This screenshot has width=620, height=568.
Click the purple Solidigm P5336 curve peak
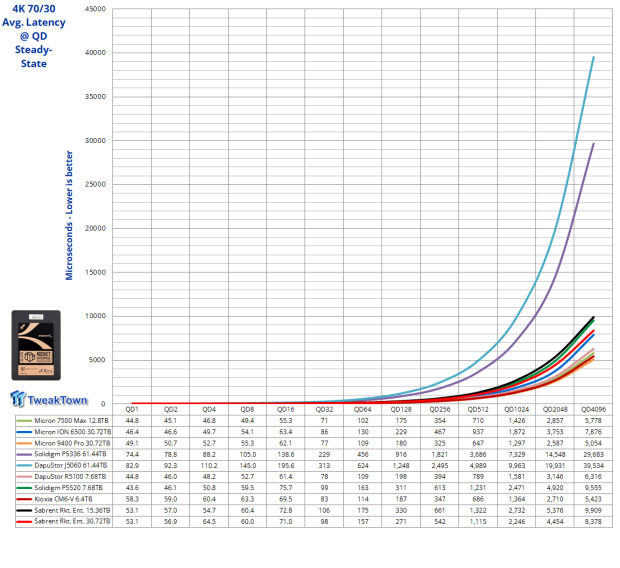(593, 144)
